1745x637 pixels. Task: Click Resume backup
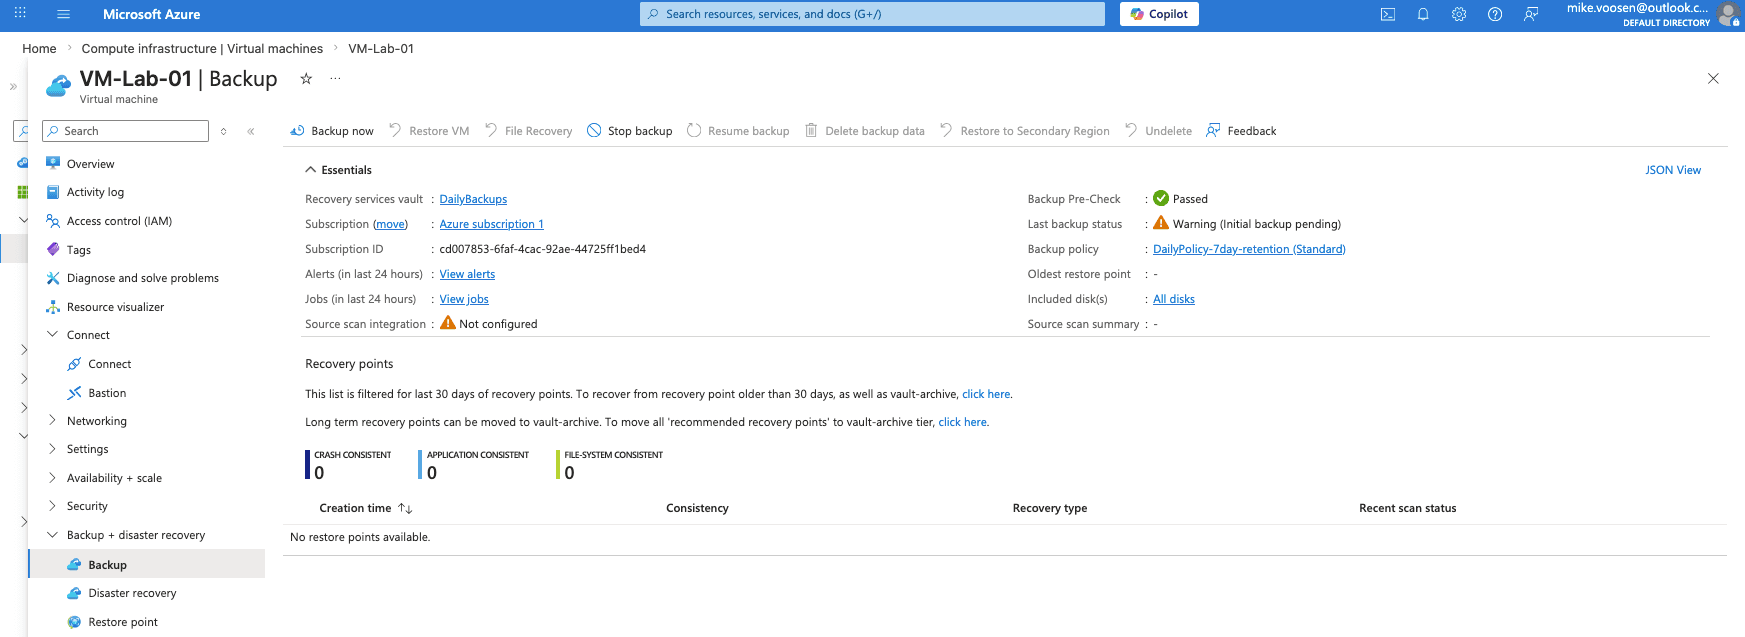pyautogui.click(x=738, y=131)
